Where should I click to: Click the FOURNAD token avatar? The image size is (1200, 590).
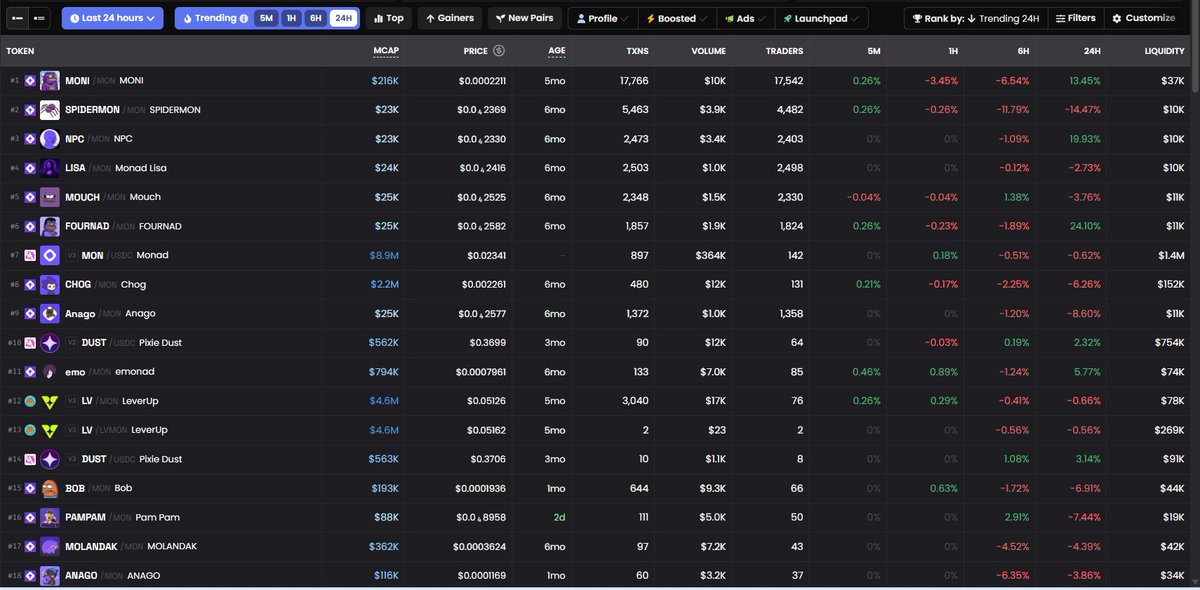[50, 226]
